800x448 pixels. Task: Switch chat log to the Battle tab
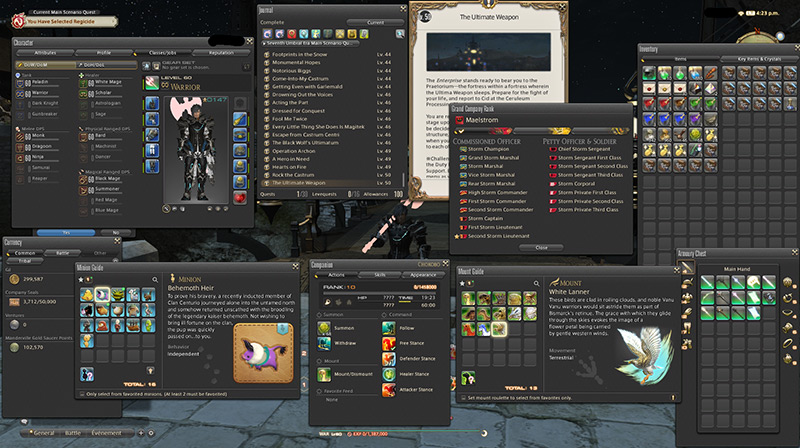[x=73, y=433]
